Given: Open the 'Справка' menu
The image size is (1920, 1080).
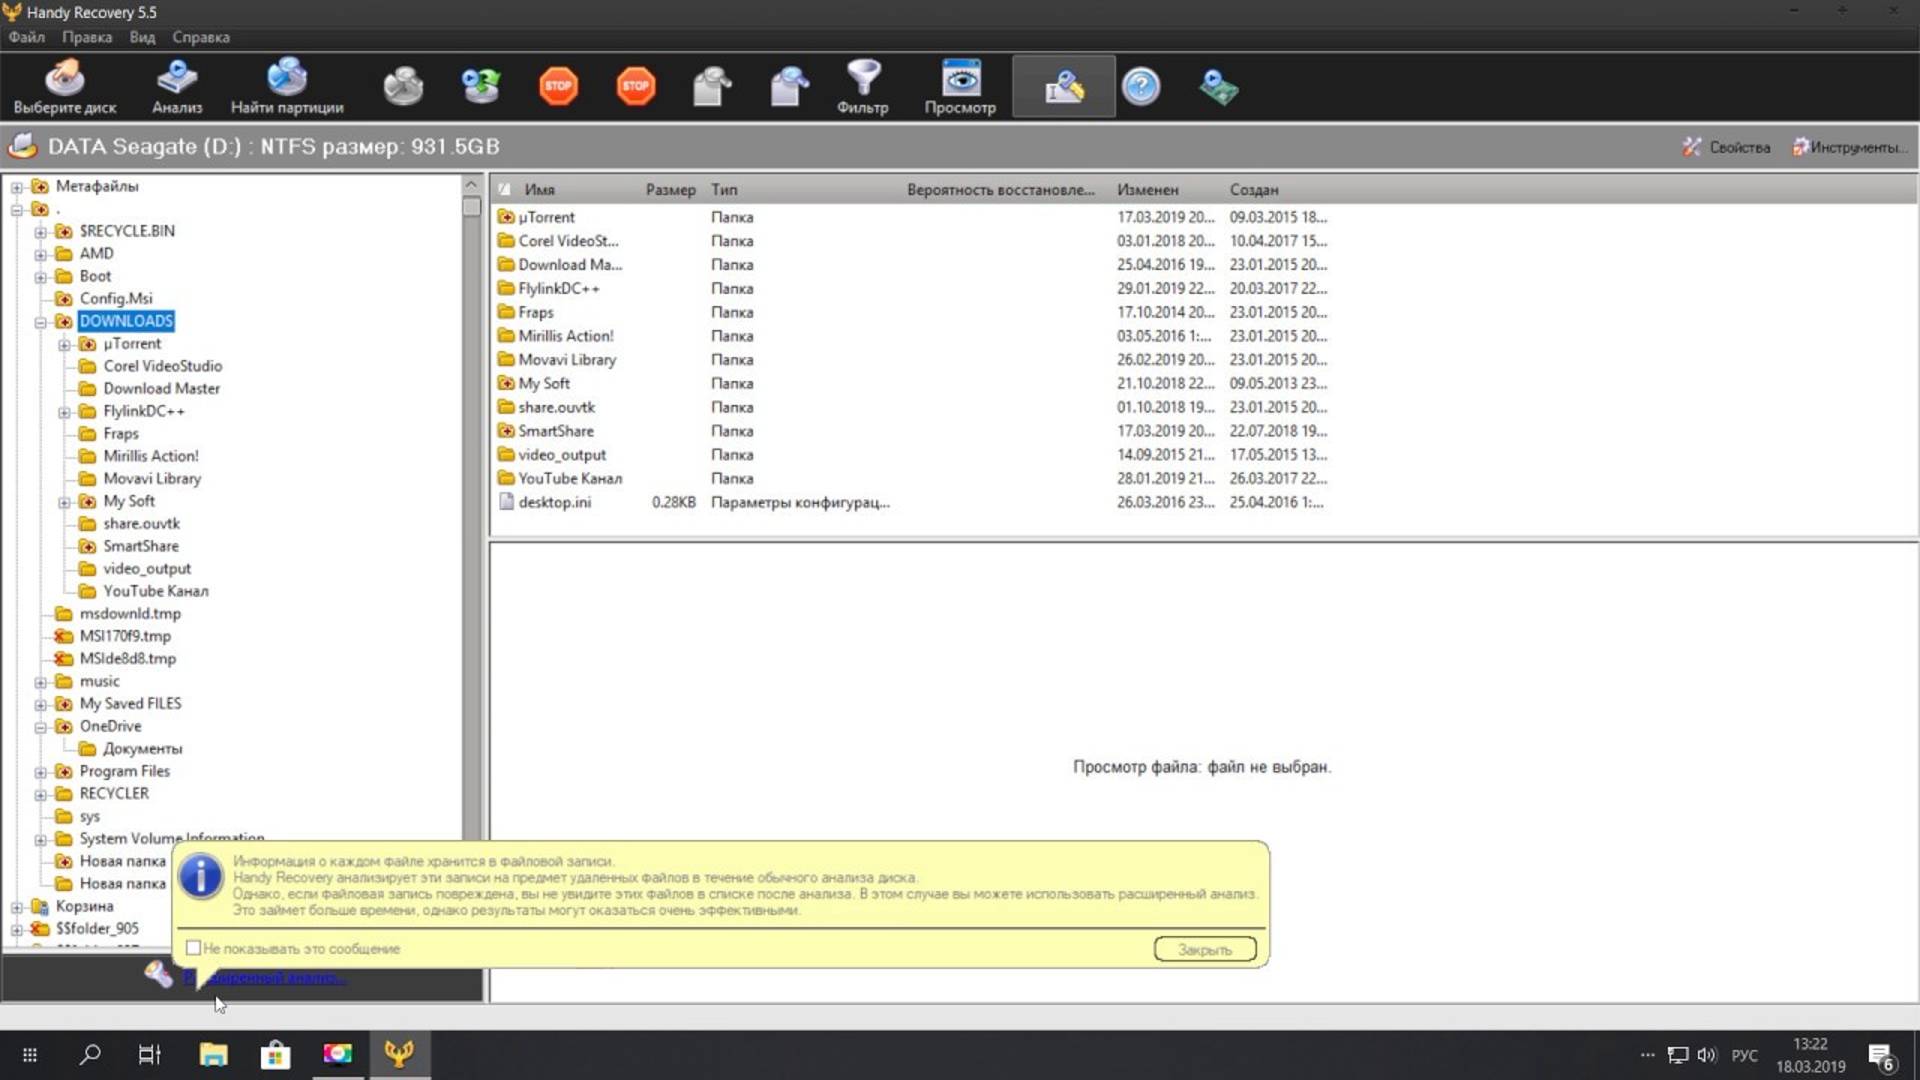Looking at the screenshot, I should (x=200, y=37).
